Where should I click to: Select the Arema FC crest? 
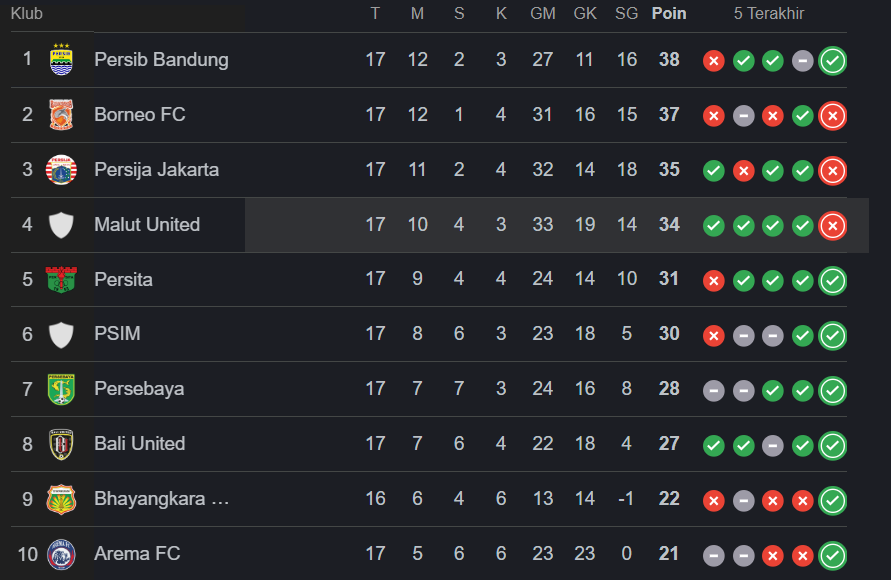60,553
